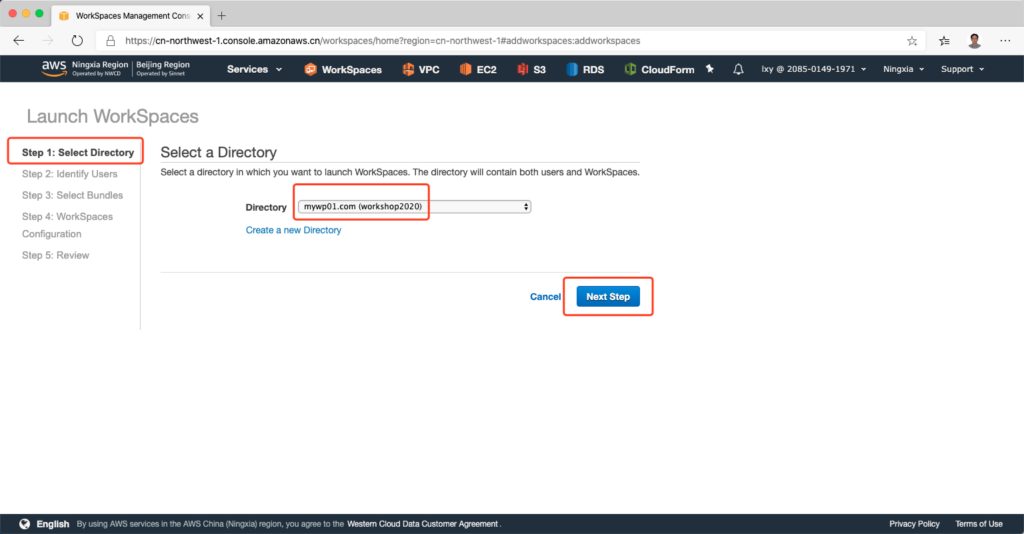Screen dimensions: 1024x534
Task: Expand the Services dropdown menu
Action: pos(254,69)
